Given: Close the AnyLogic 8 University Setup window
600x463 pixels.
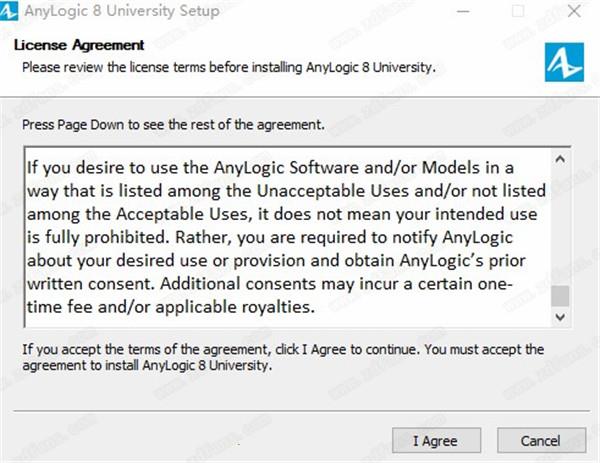Looking at the screenshot, I should (x=574, y=11).
